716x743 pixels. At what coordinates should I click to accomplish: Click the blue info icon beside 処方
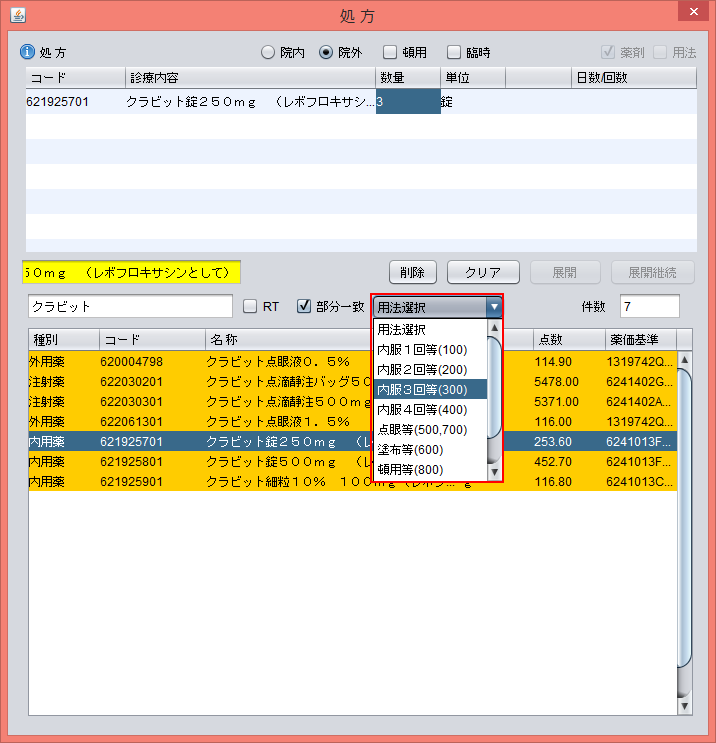click(x=27, y=52)
